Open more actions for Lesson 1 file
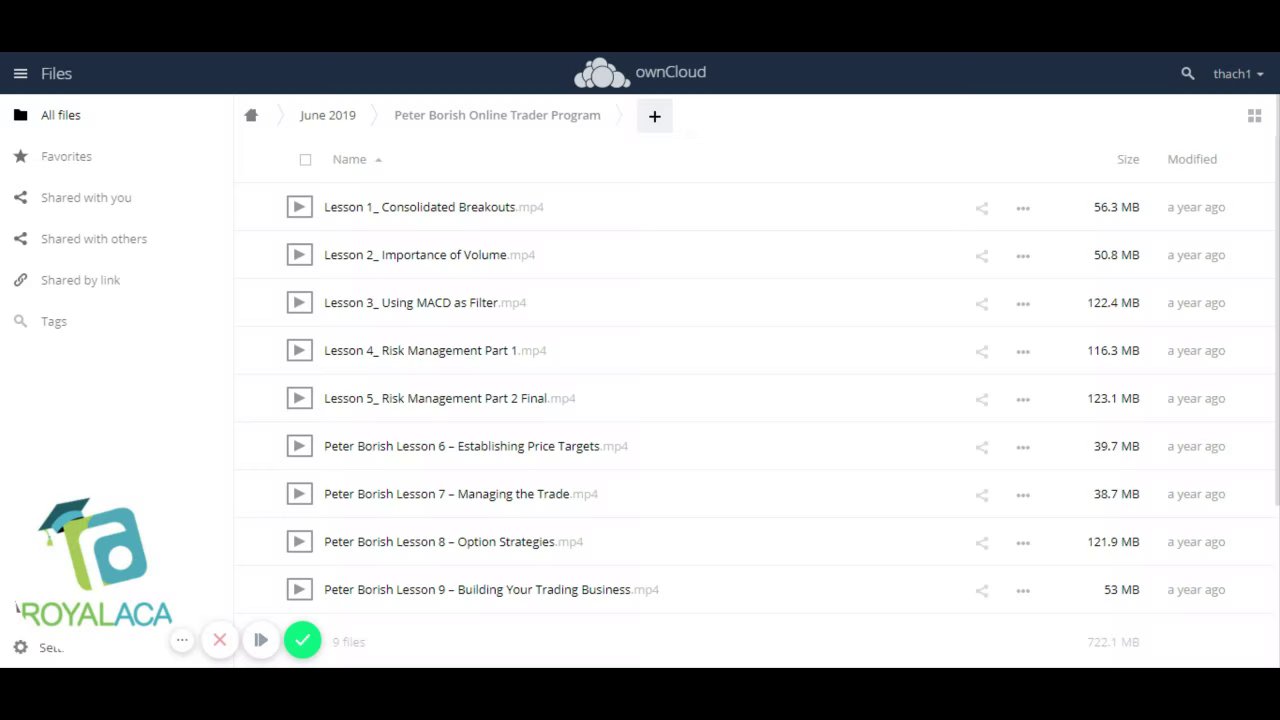 pyautogui.click(x=1023, y=208)
